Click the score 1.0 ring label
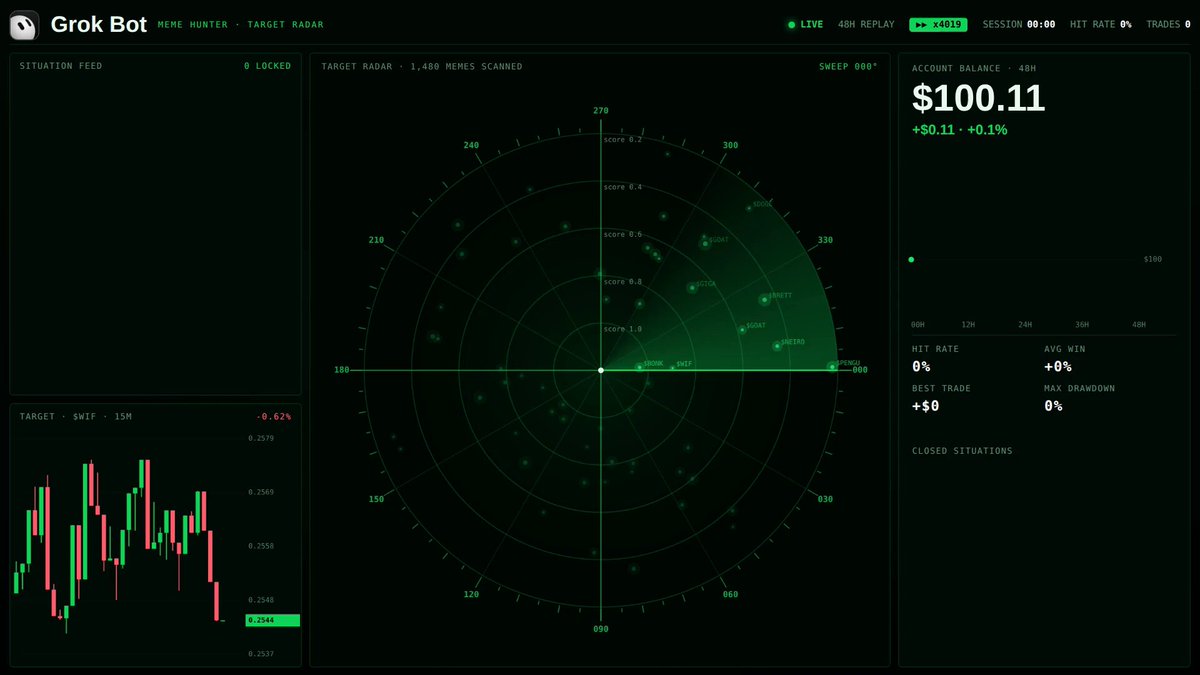 click(623, 329)
